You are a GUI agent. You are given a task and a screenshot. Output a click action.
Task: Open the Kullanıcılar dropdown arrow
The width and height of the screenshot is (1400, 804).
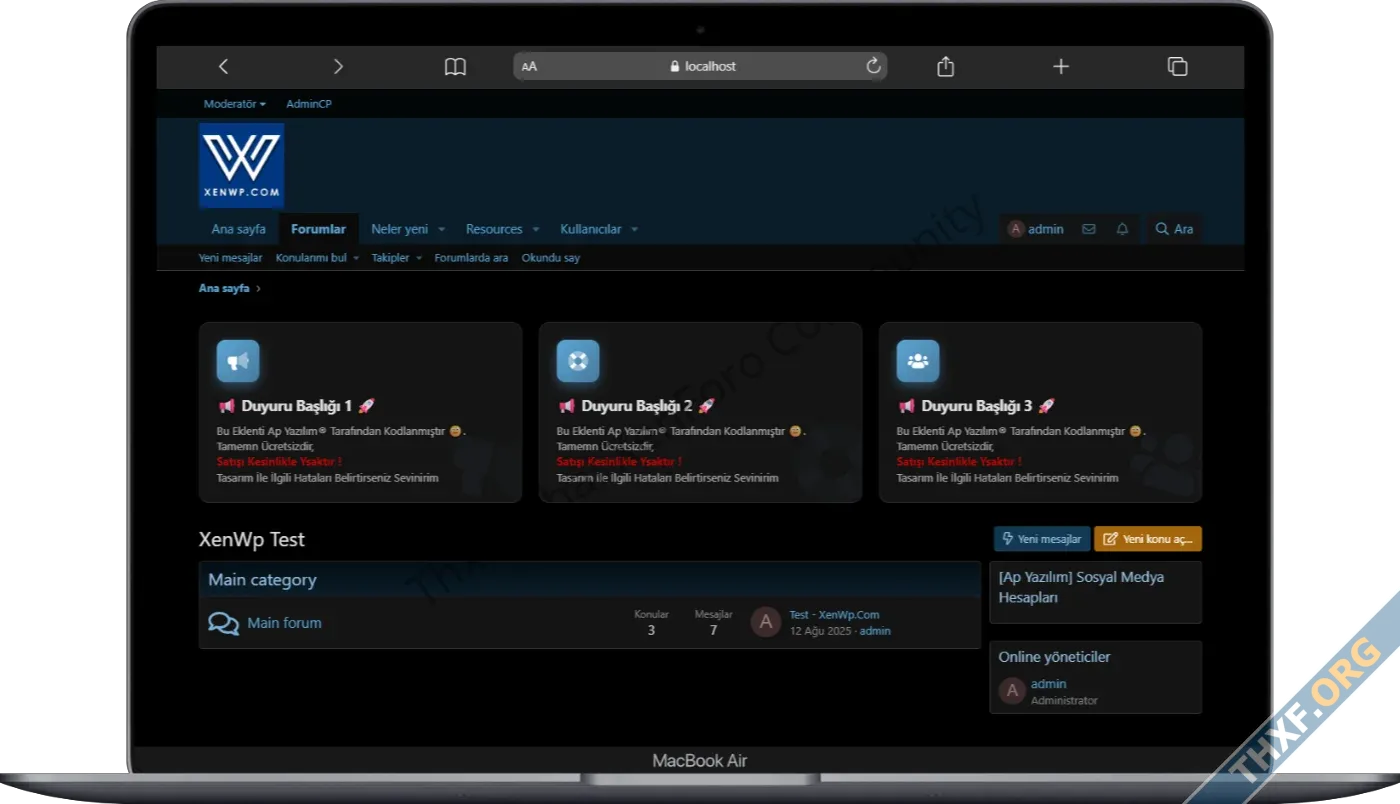coord(634,230)
